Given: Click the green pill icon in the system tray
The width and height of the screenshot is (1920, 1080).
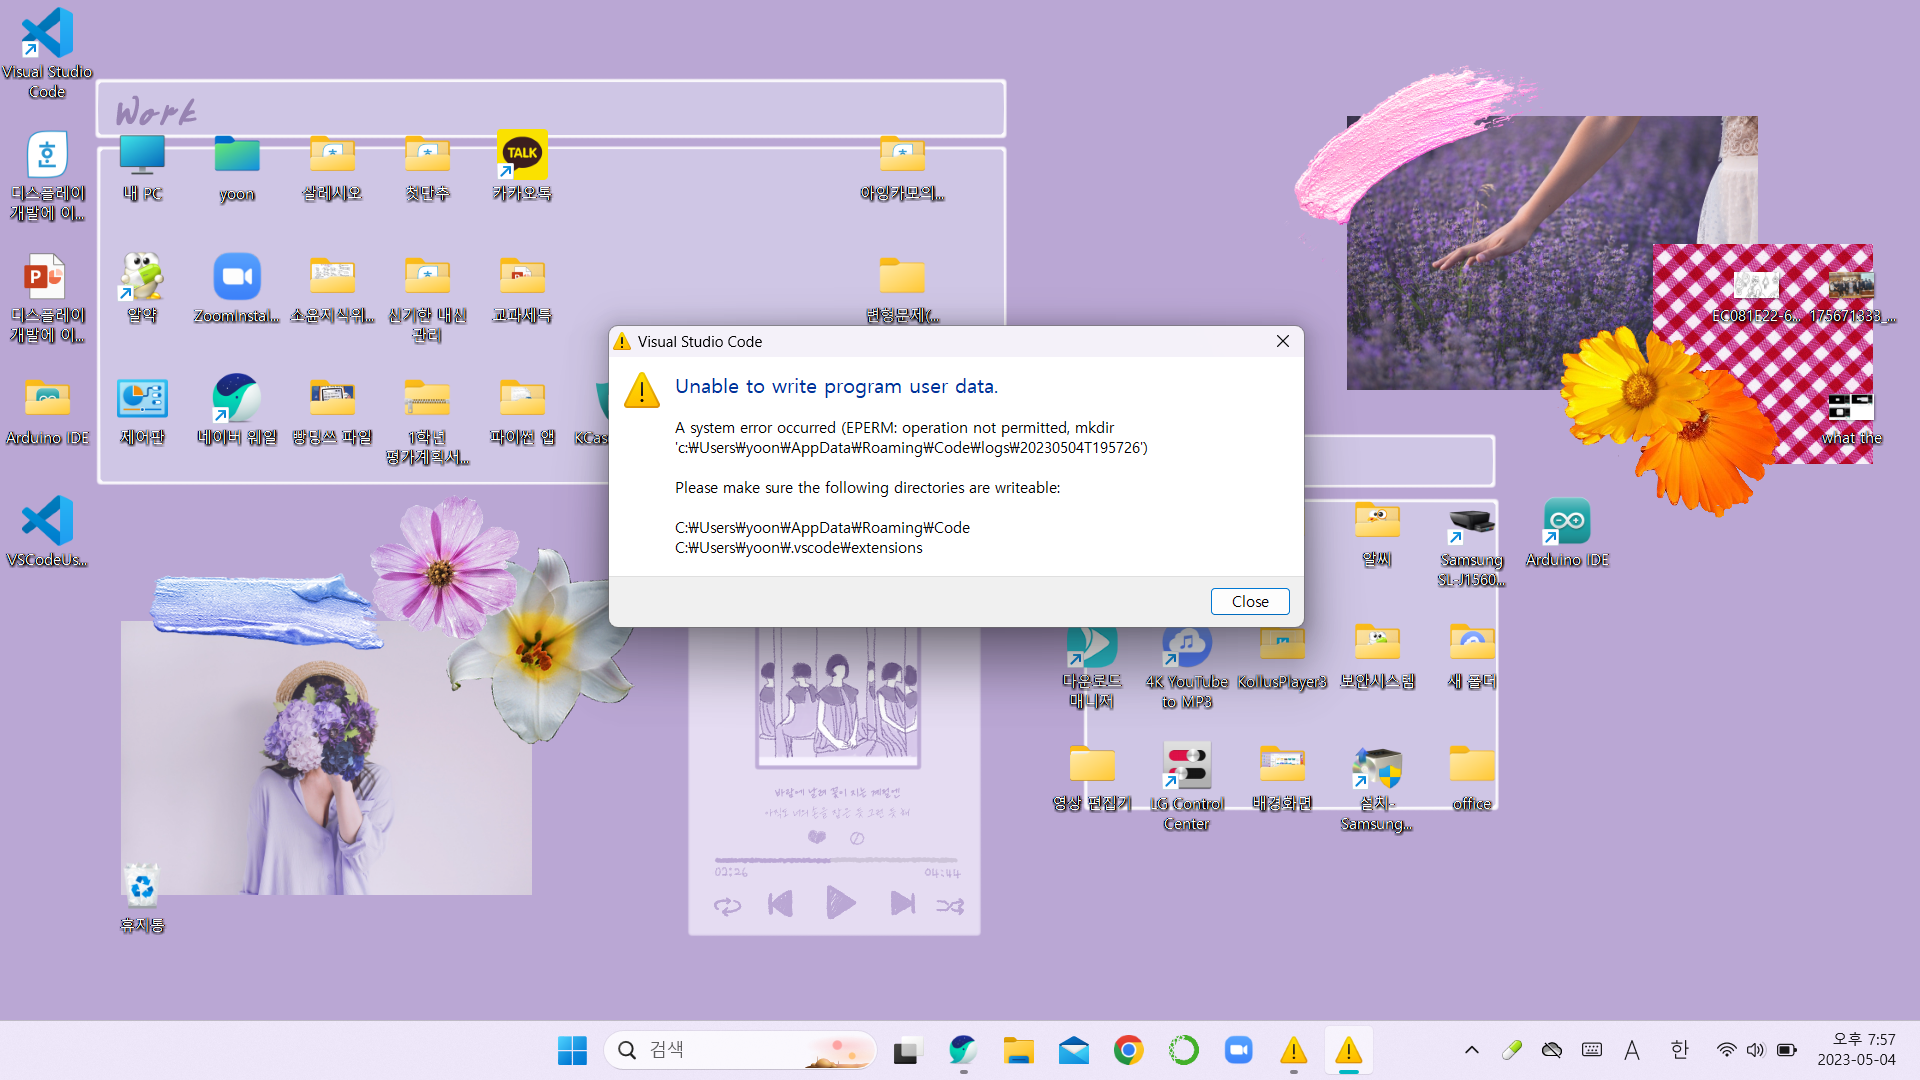Looking at the screenshot, I should click(1512, 1050).
